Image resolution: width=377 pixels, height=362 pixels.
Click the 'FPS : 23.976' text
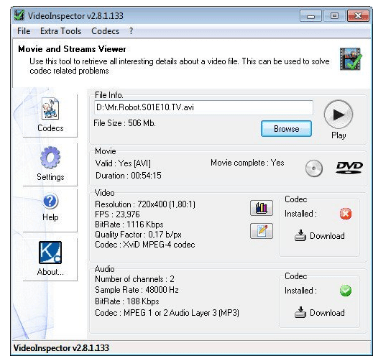117,214
